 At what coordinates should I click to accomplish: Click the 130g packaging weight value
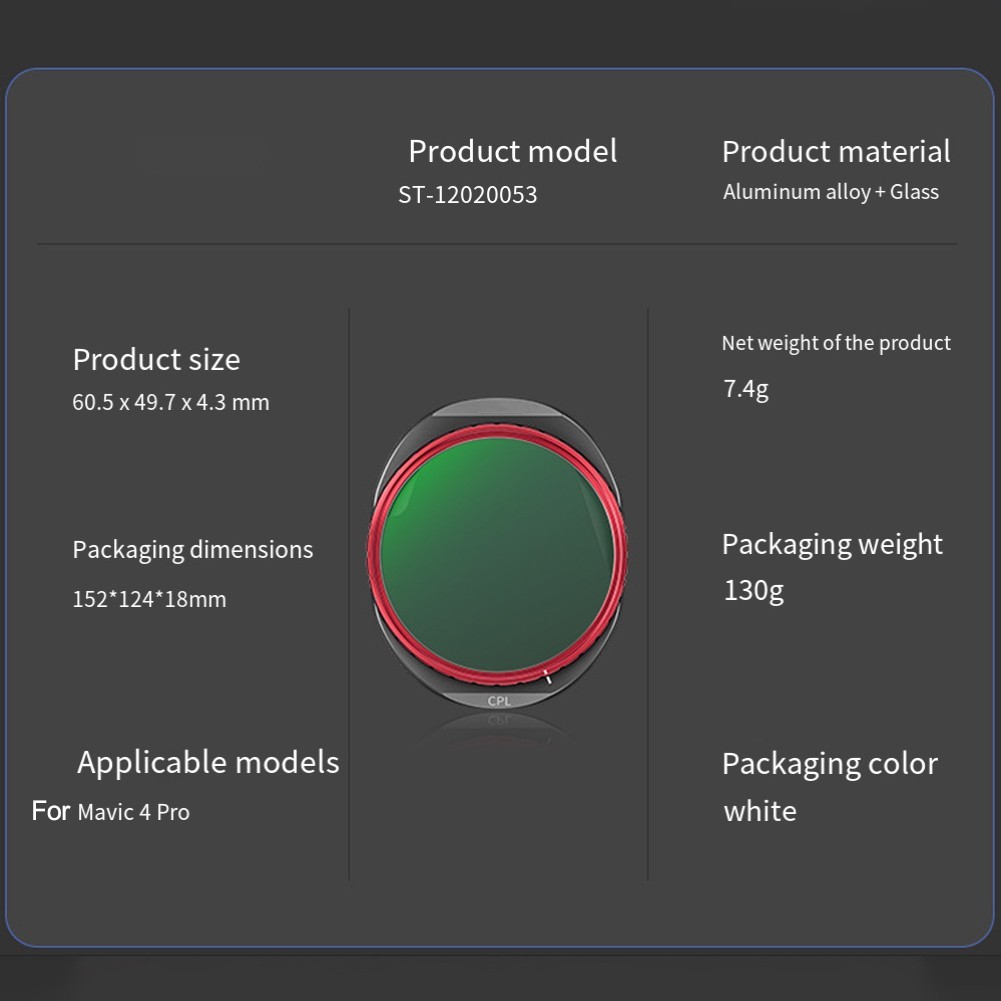(x=753, y=591)
